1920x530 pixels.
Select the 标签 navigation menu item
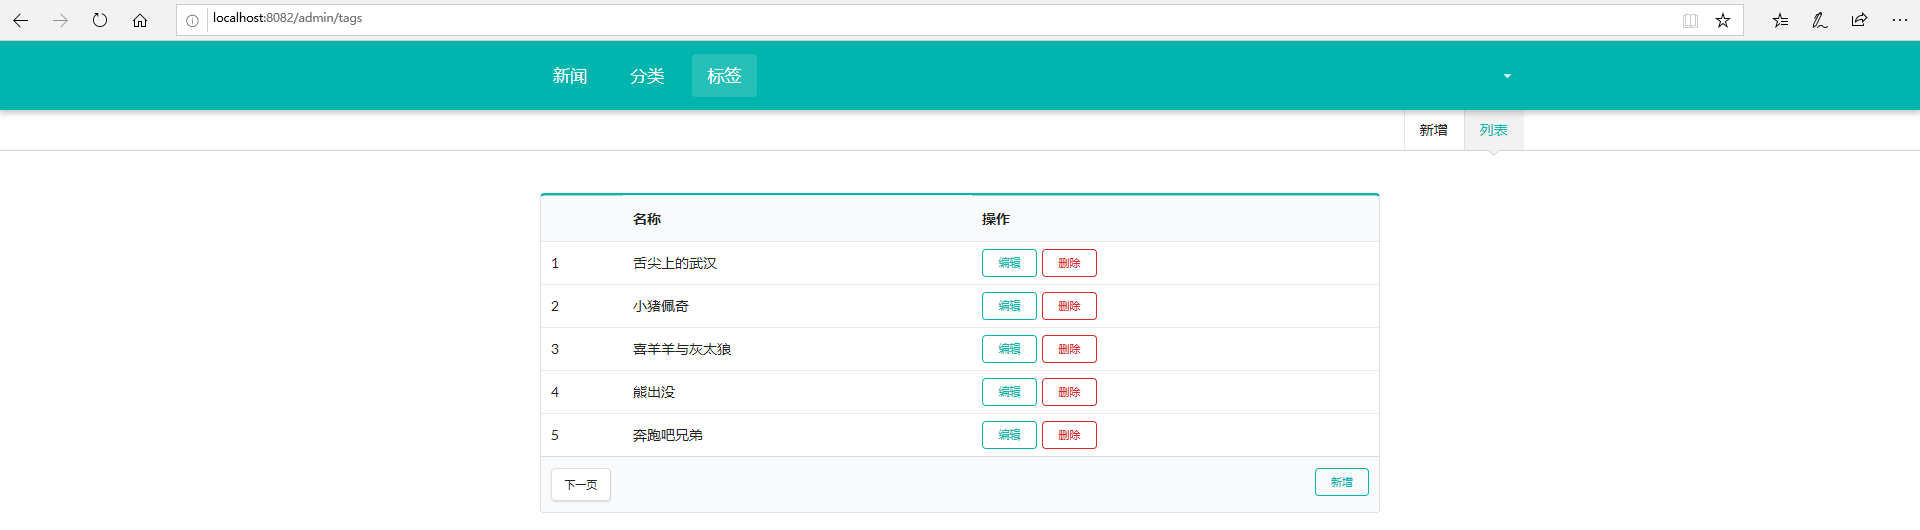click(724, 76)
